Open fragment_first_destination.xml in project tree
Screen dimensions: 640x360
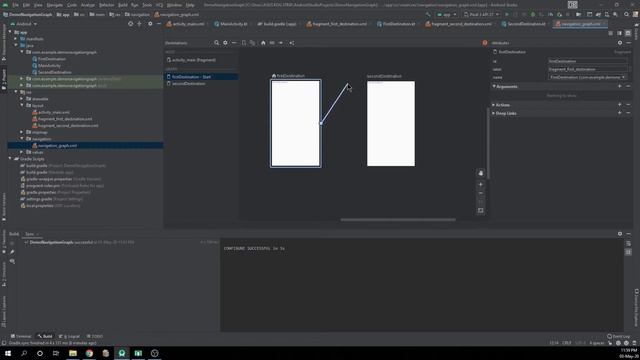pyautogui.click(x=65, y=119)
